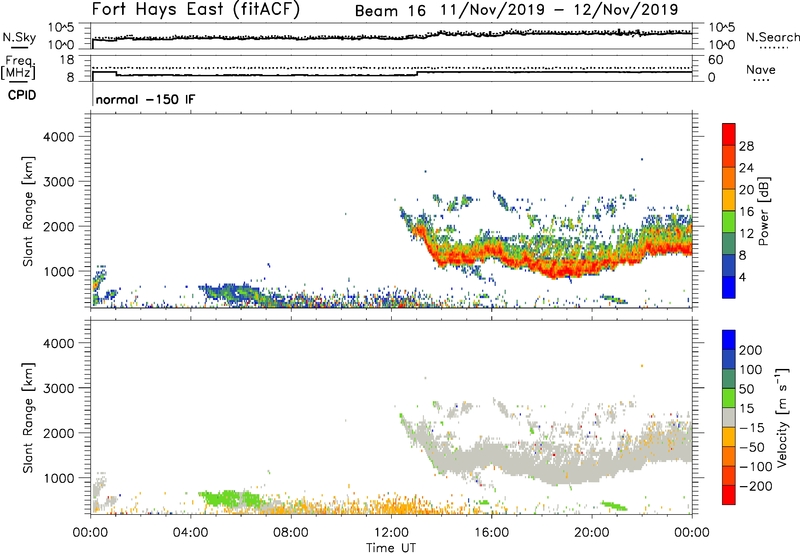Click '4000' on the power panel range axis
The width and height of the screenshot is (800, 554).
(x=58, y=137)
